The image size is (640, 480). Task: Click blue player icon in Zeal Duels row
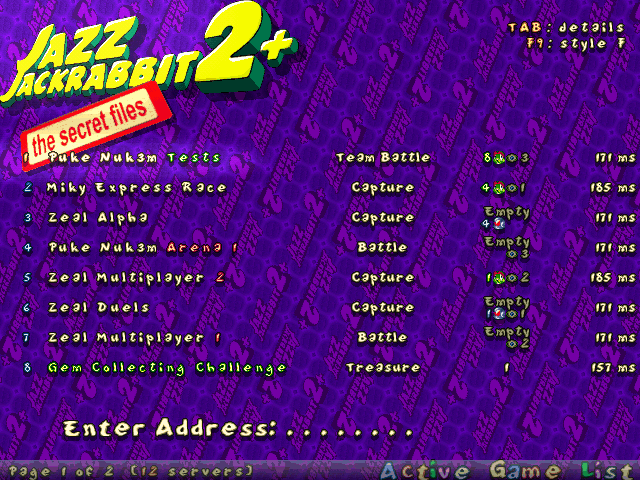499,313
